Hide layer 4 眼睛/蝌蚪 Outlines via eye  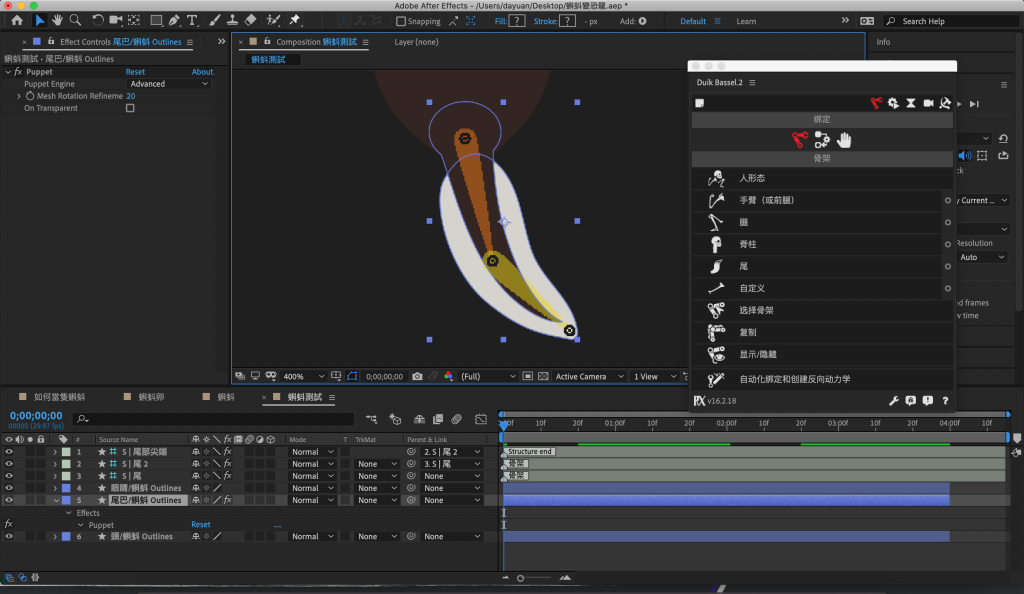pos(9,488)
